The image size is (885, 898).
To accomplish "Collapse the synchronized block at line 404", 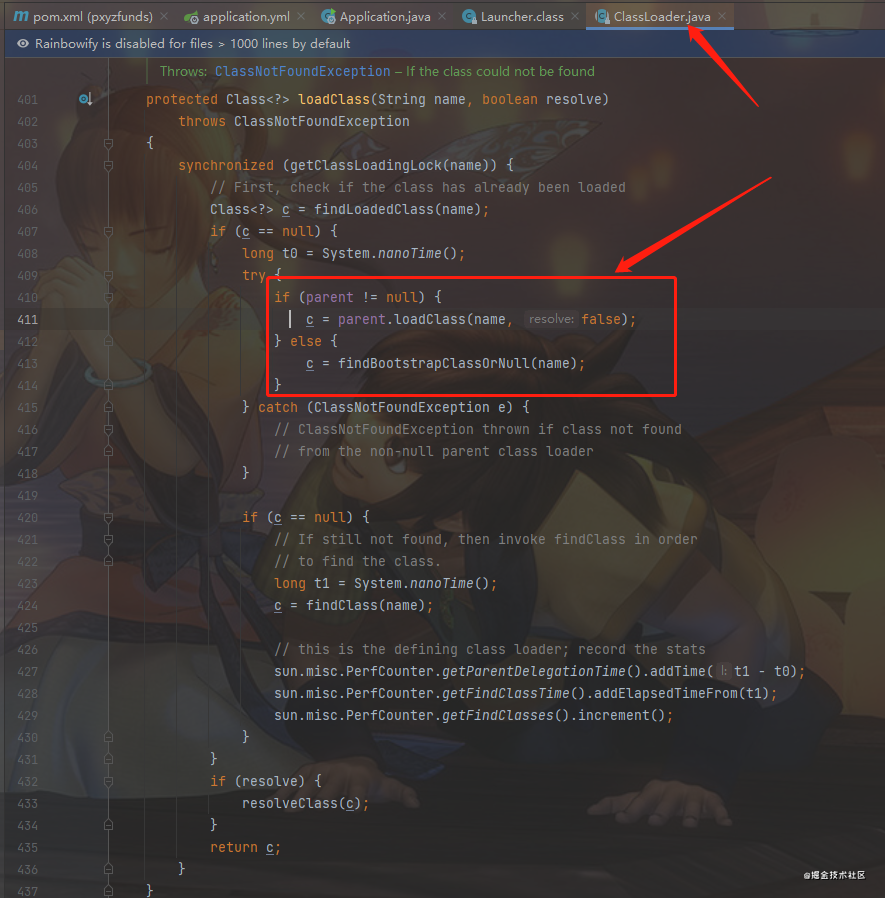I will coord(108,166).
